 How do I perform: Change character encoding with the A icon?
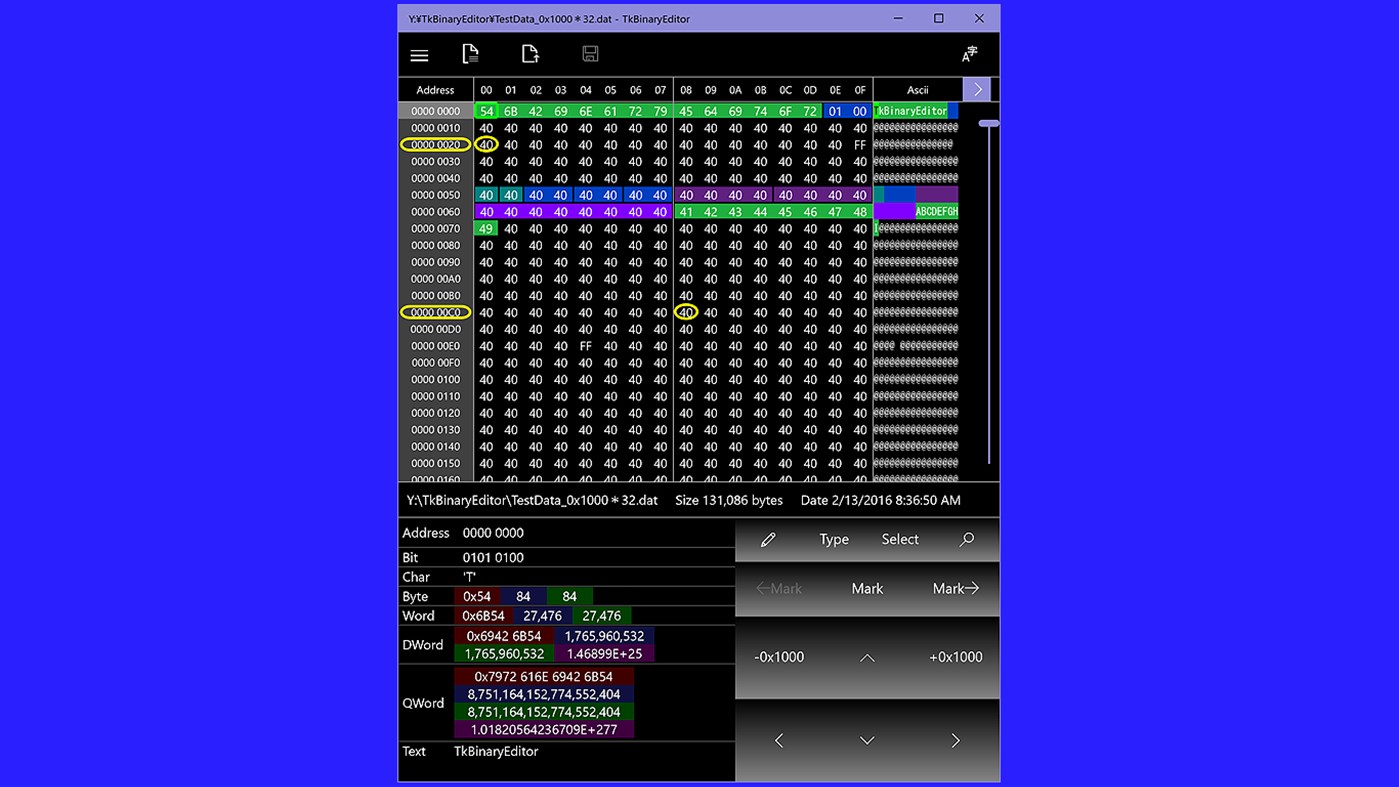pyautogui.click(x=967, y=54)
